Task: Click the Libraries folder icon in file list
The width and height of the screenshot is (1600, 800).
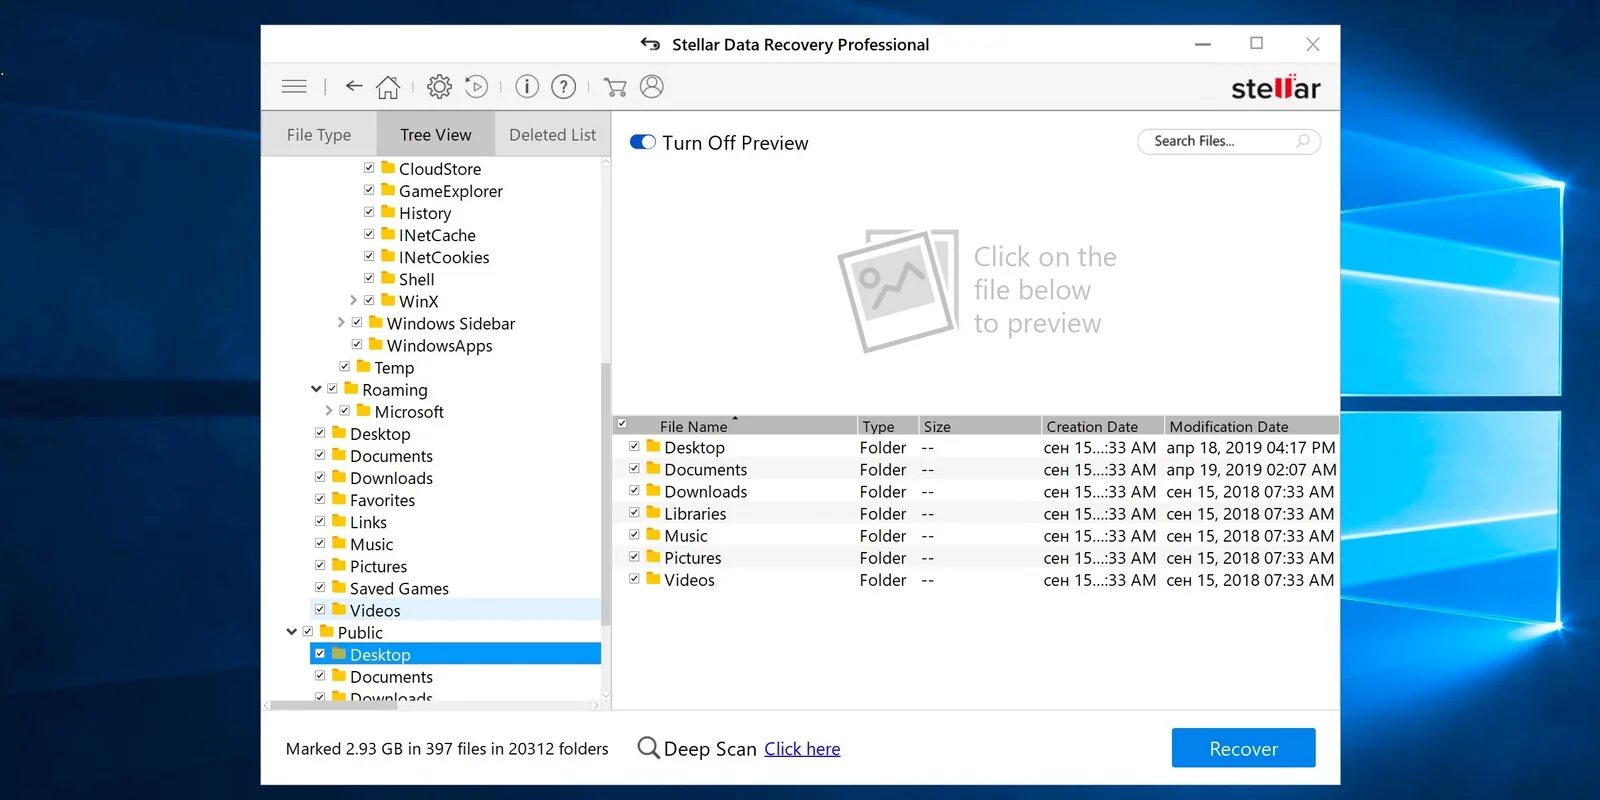Action: point(653,513)
